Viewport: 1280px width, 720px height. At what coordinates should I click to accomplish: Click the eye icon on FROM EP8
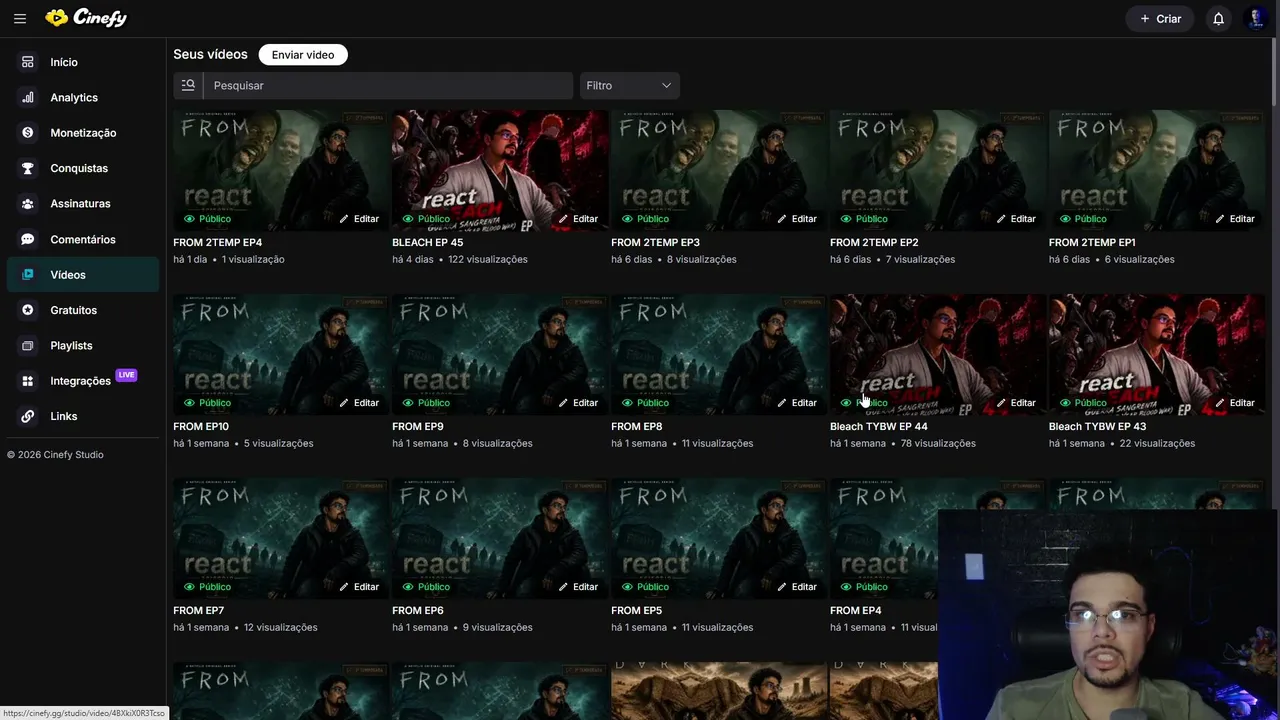(x=627, y=403)
